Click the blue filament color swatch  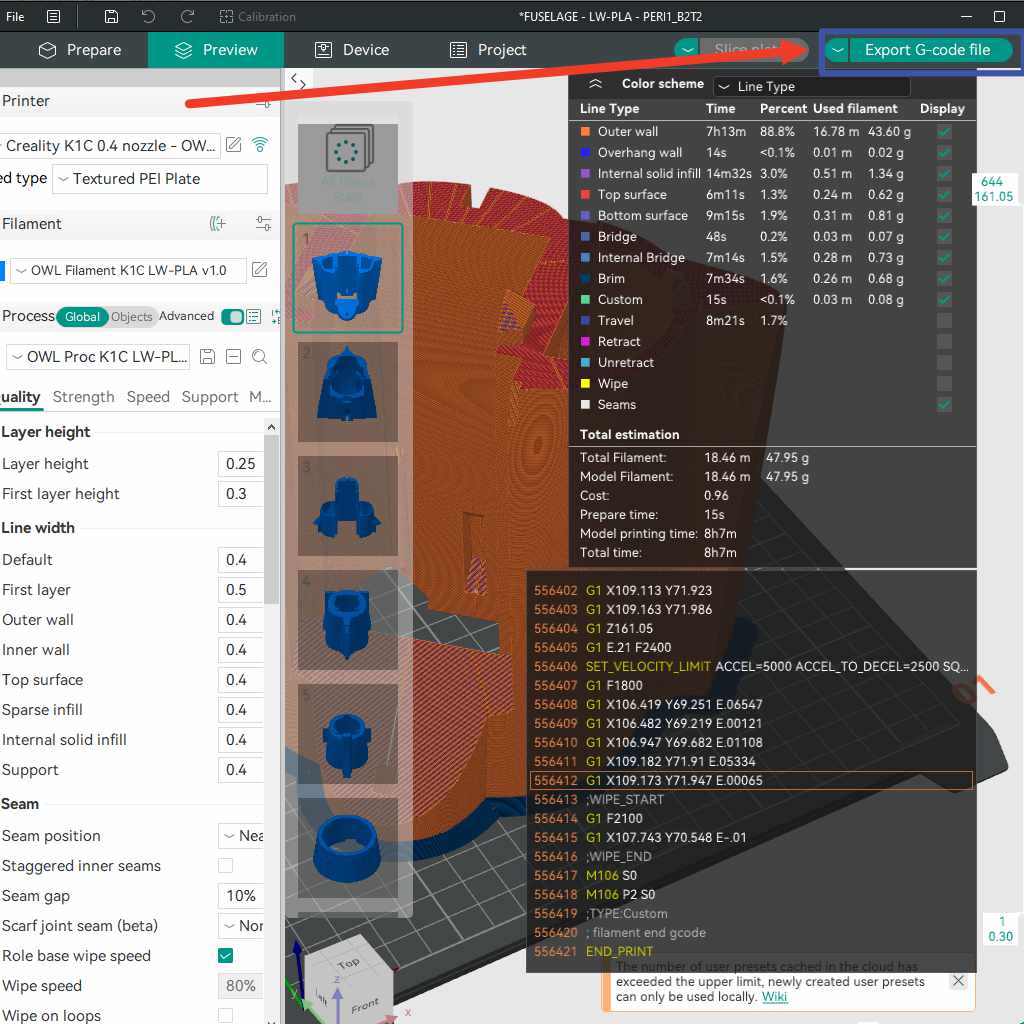[3, 270]
